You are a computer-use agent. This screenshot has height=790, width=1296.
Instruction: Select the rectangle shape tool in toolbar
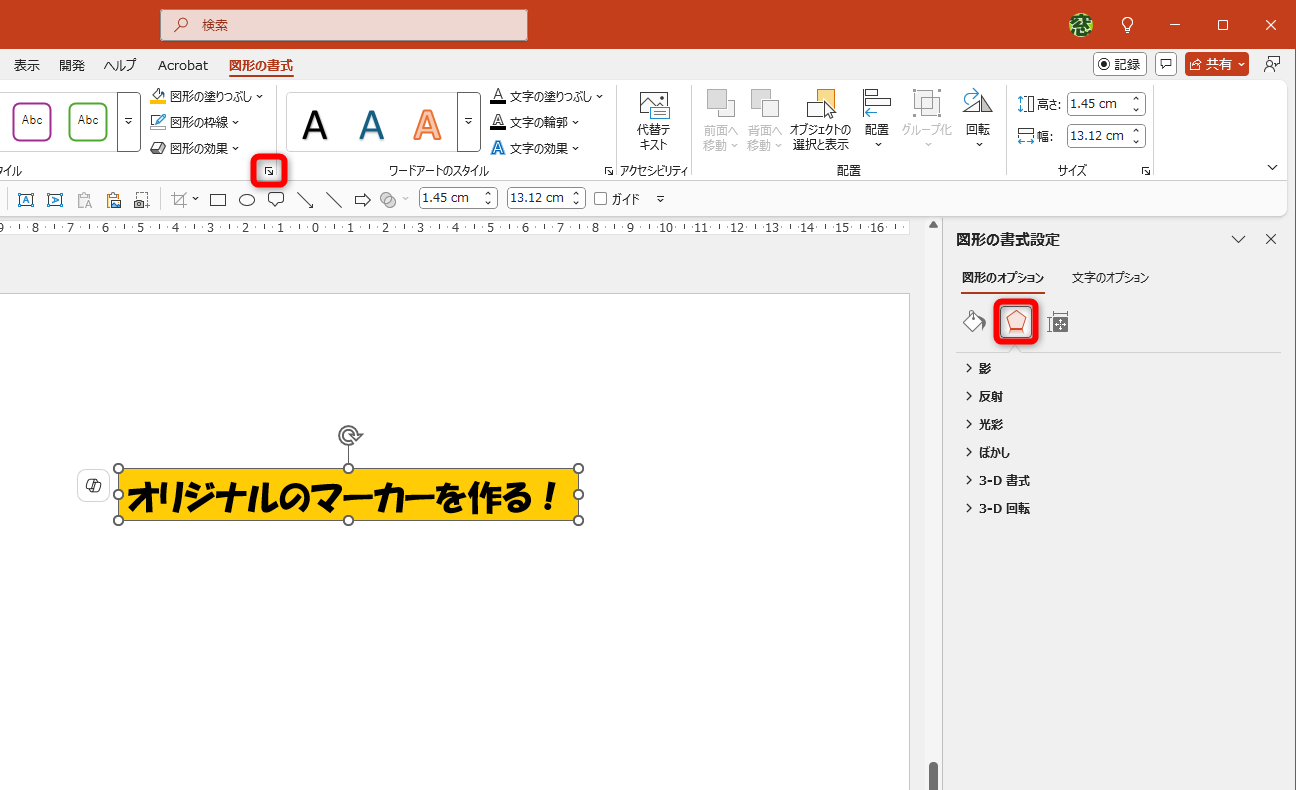(217, 198)
